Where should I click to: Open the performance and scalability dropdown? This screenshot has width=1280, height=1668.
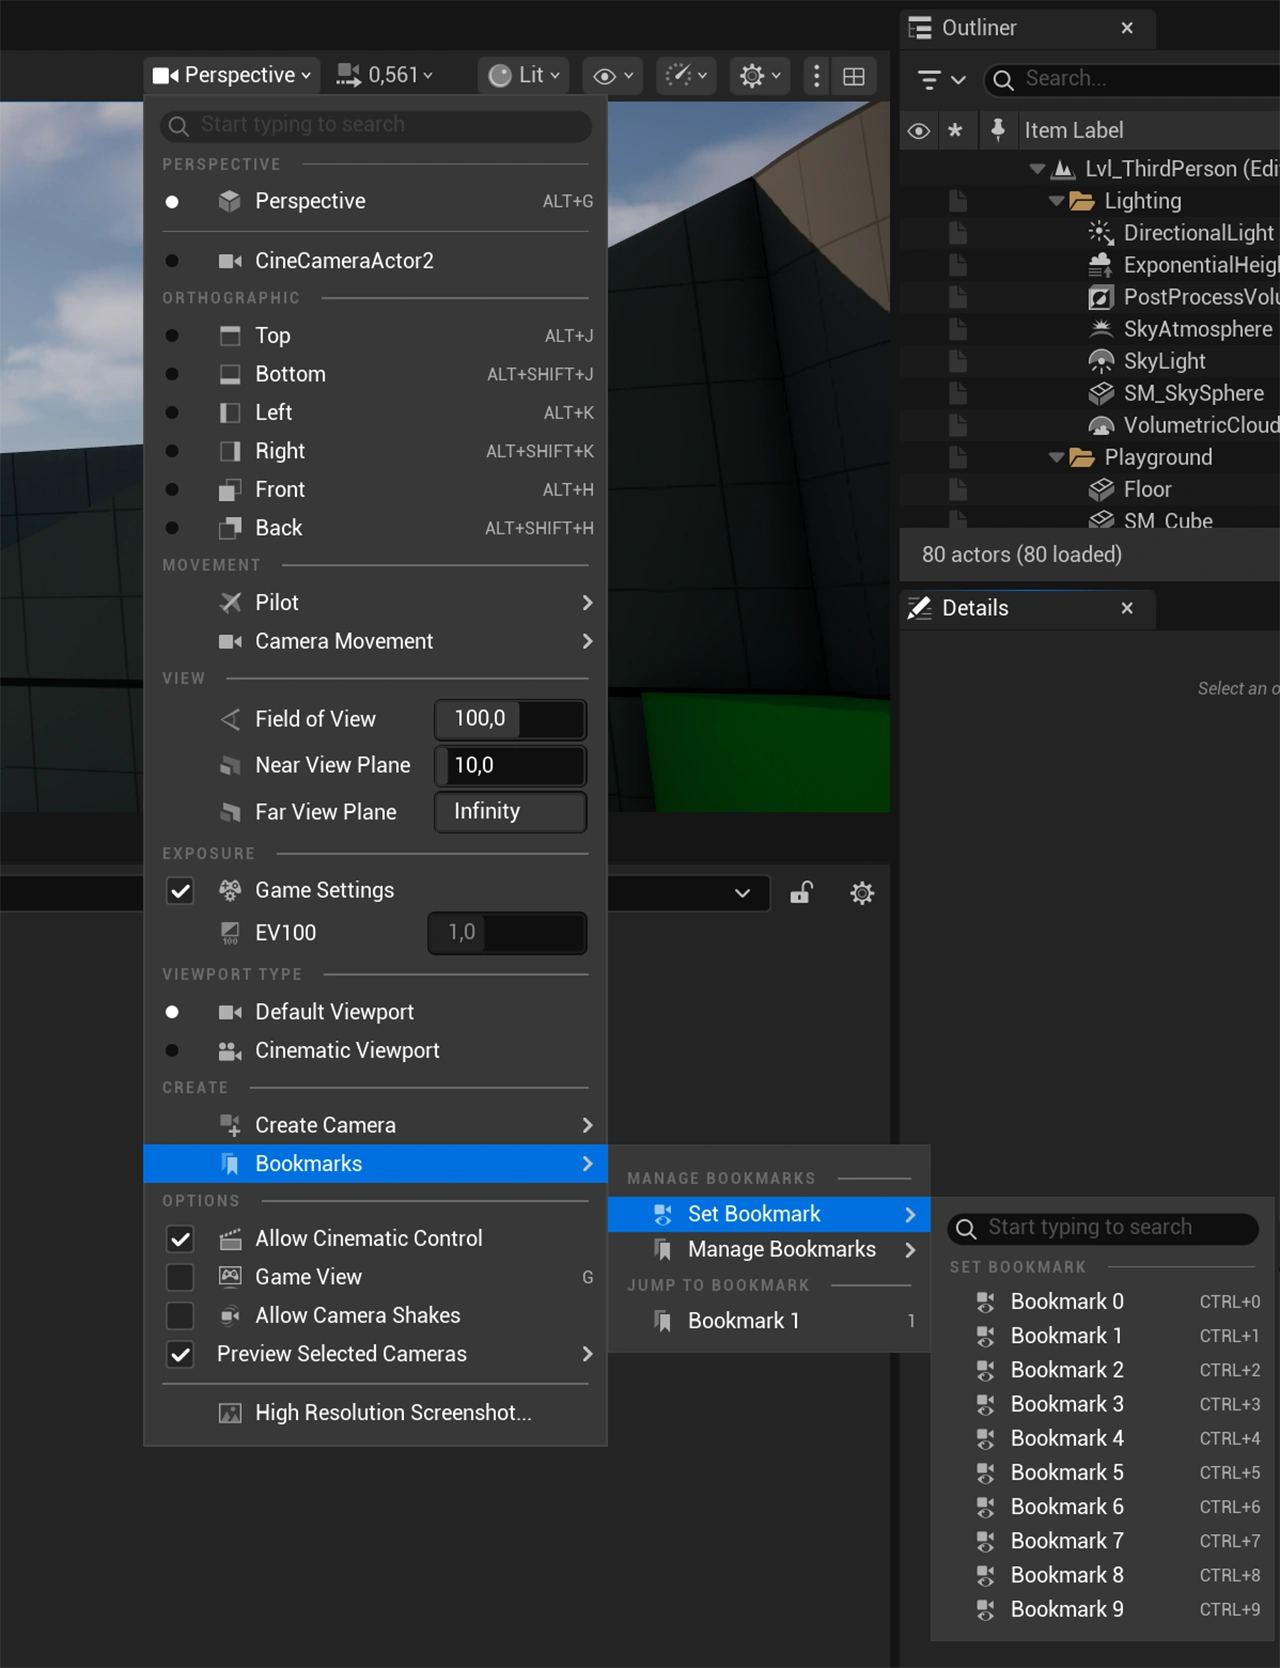(686, 75)
